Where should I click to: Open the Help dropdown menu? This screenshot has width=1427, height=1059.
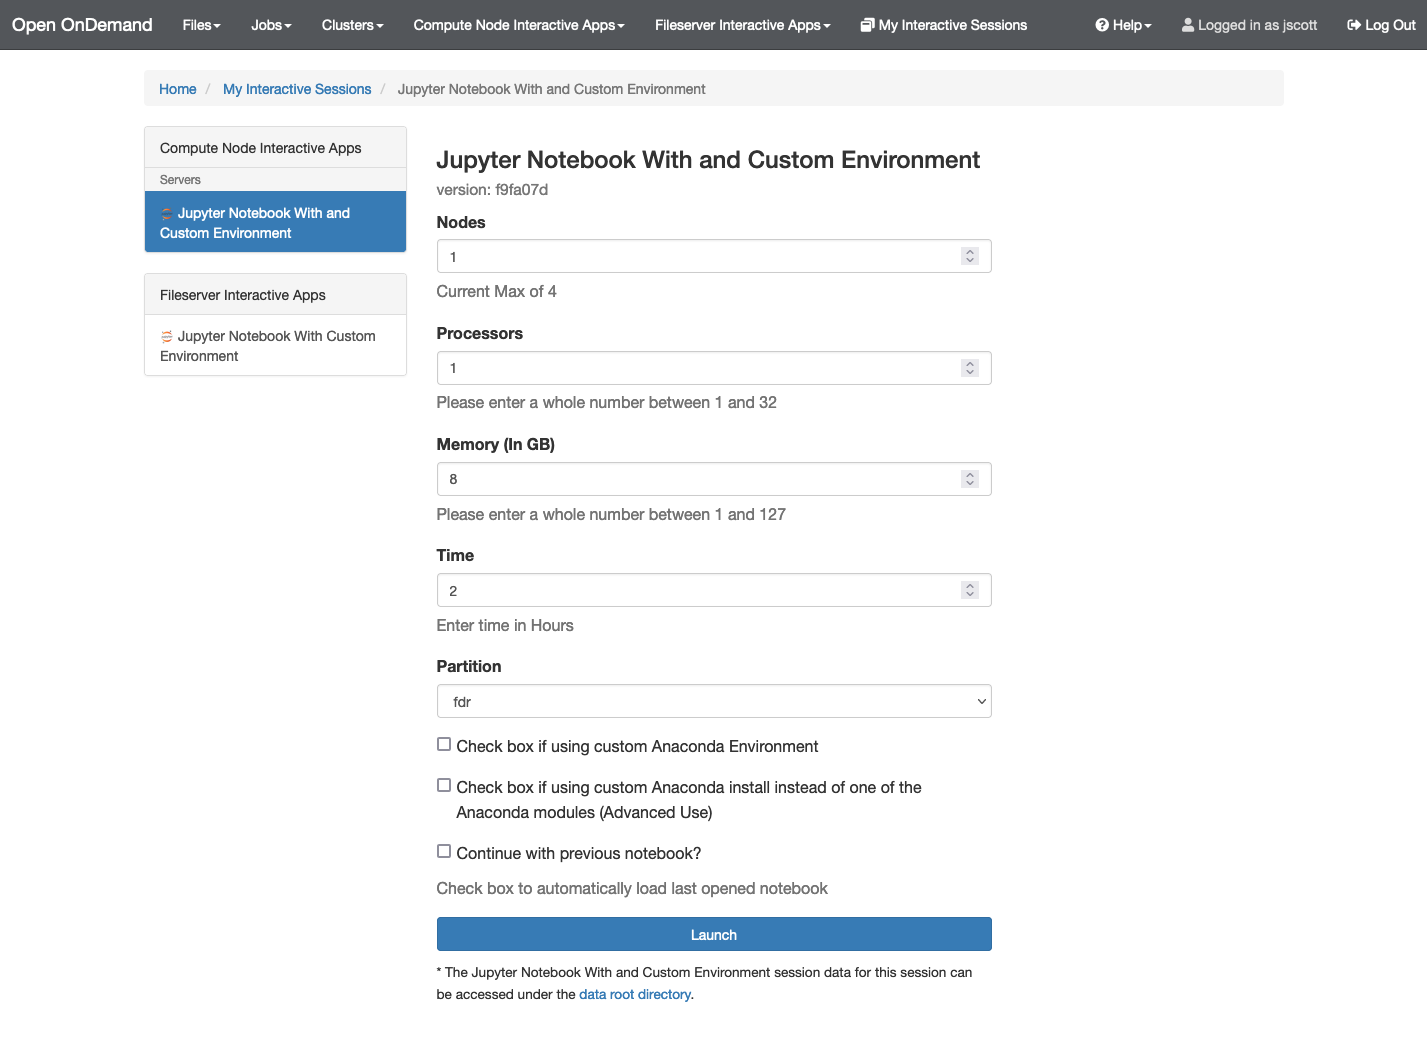click(x=1124, y=25)
